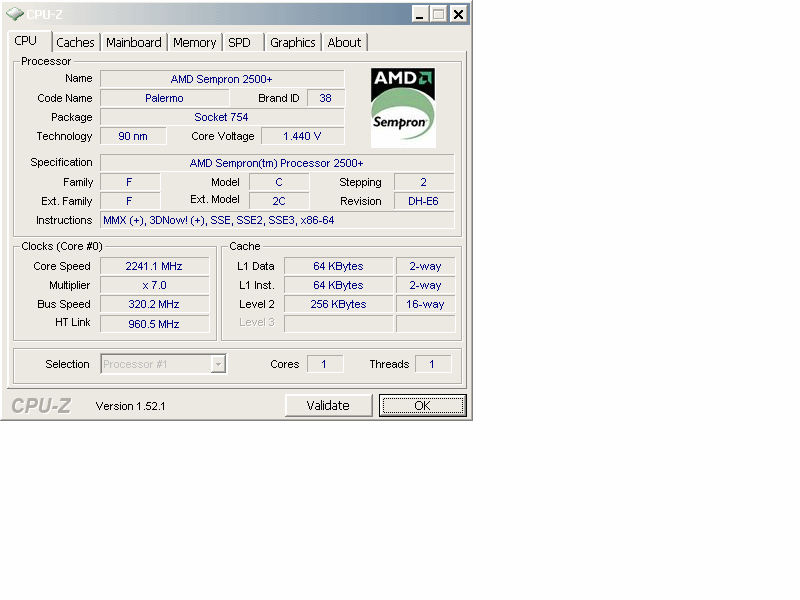This screenshot has height=600, width=800.
Task: Click the Level 2 16-way associativity
Action: pos(426,304)
